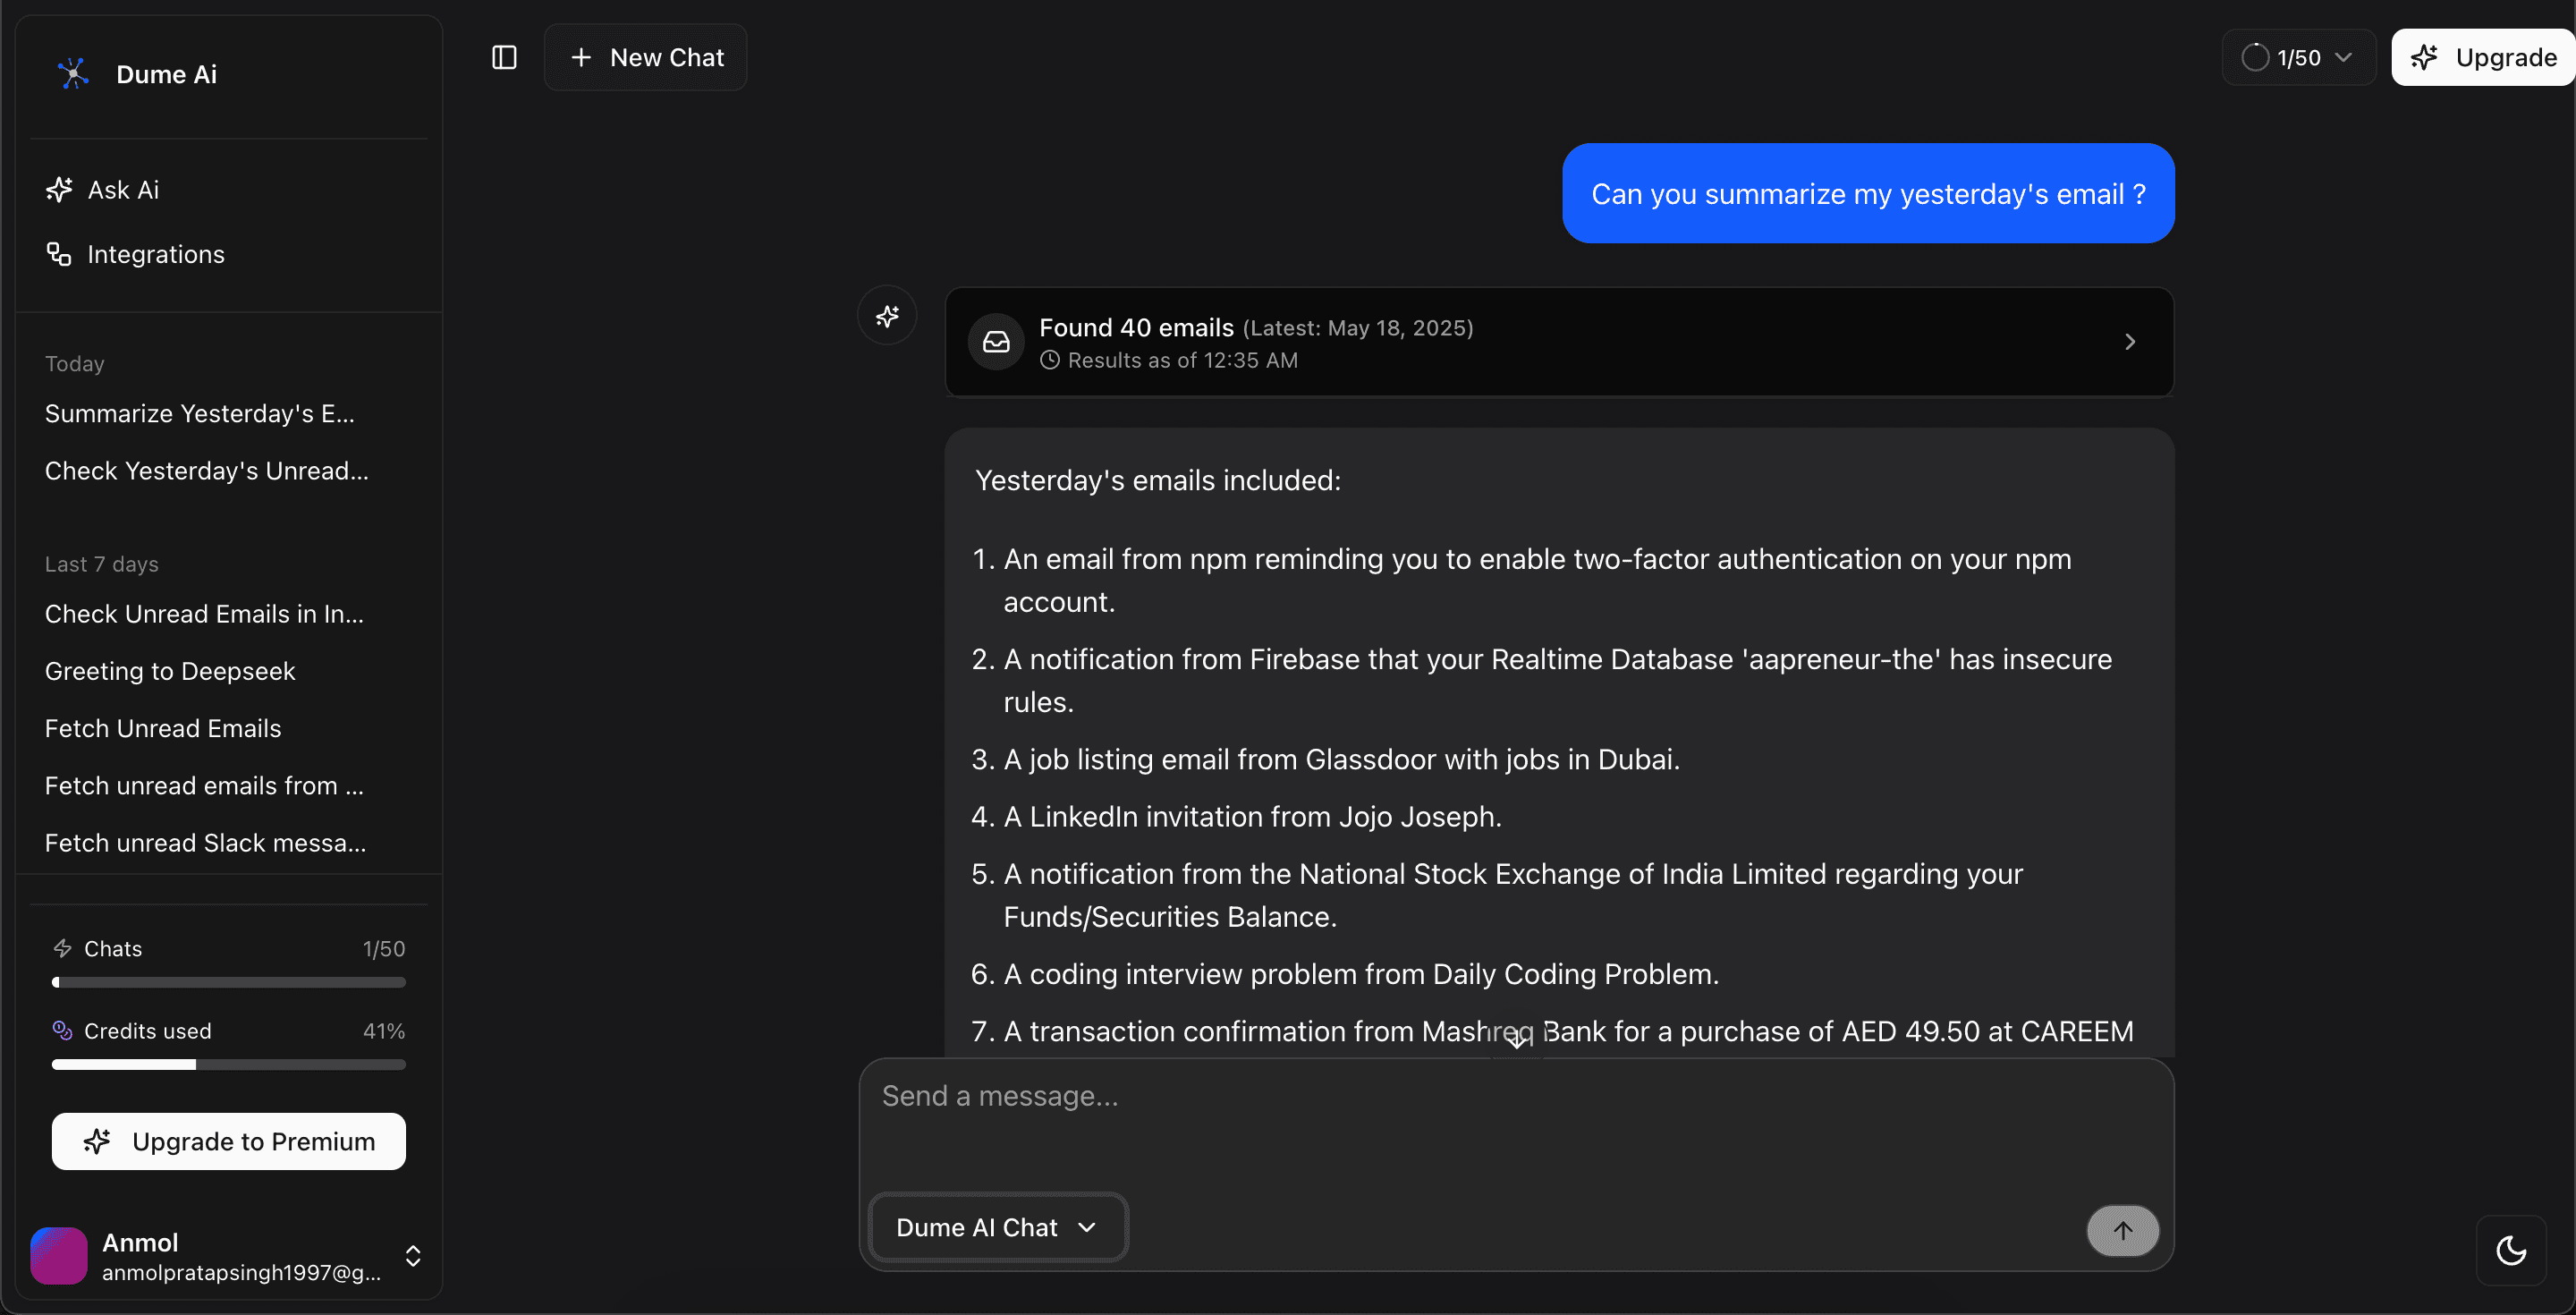Click the Chats lightning icon
Viewport: 2576px width, 1315px height.
click(x=63, y=948)
